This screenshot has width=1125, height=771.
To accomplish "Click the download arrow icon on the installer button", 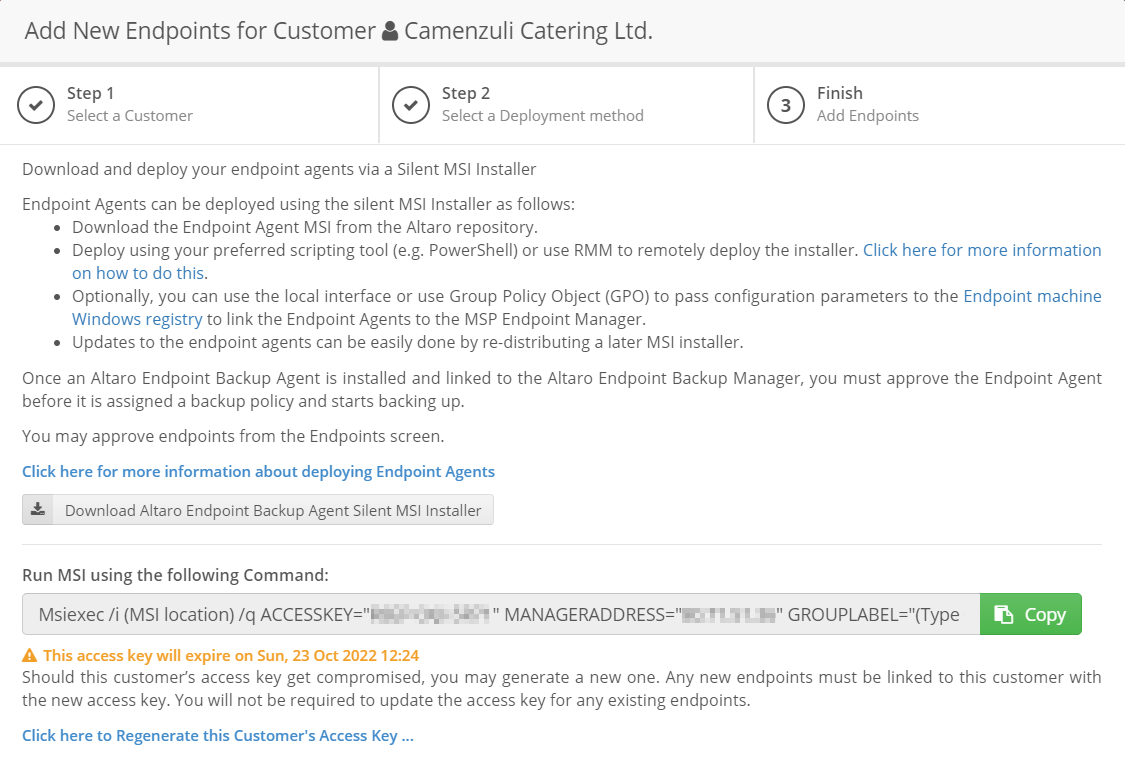I will pyautogui.click(x=38, y=509).
